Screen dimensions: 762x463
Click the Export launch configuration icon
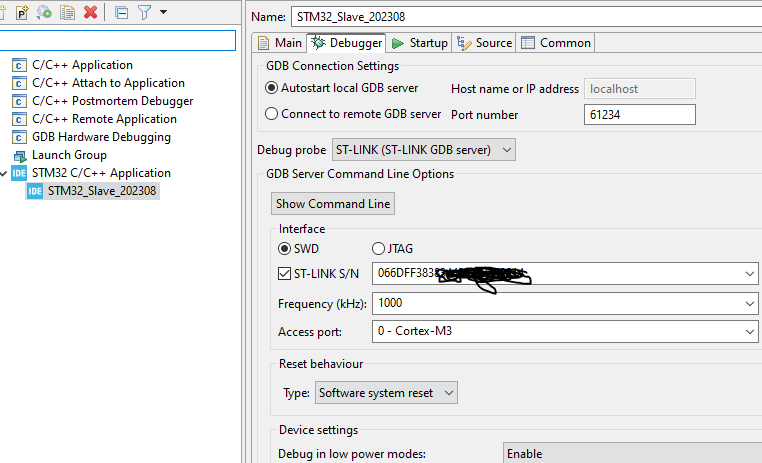(x=45, y=12)
